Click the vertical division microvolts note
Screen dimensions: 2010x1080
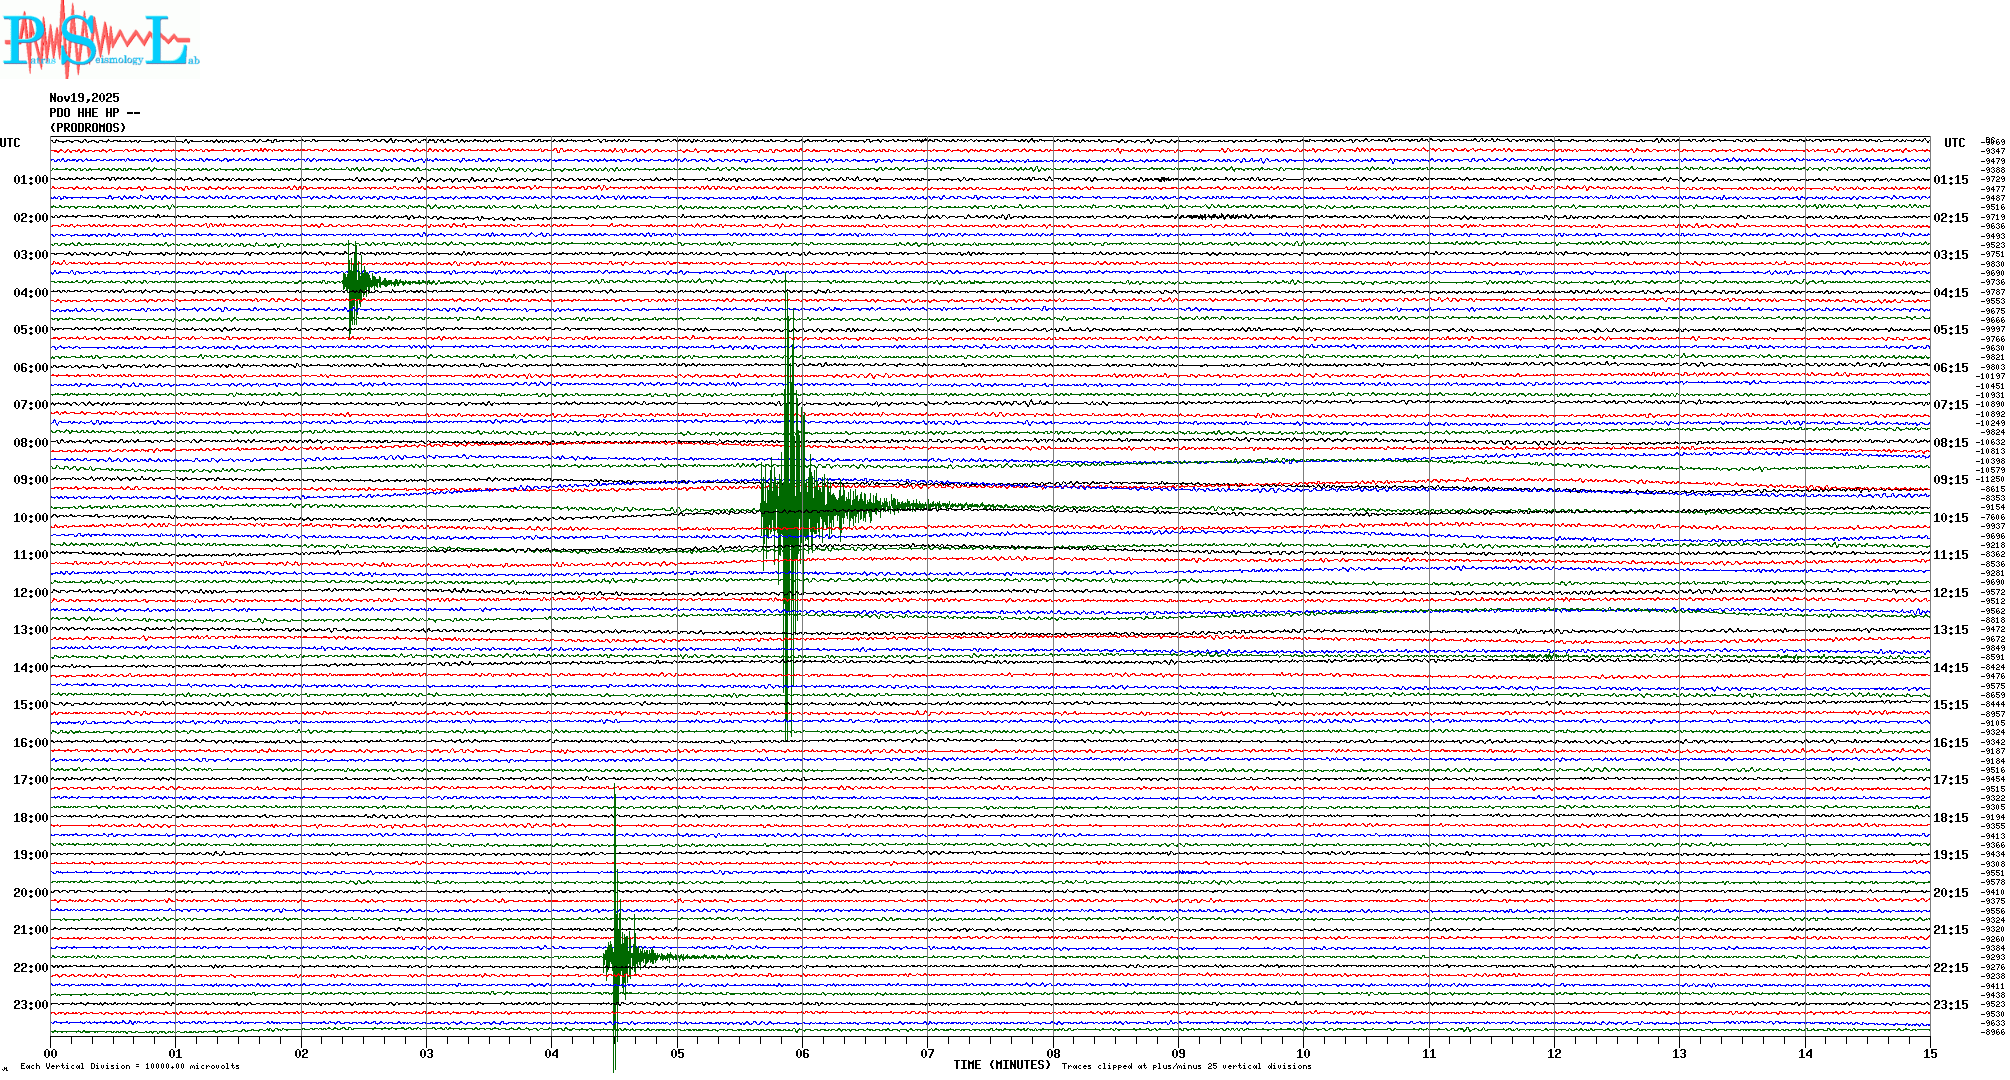point(130,1066)
